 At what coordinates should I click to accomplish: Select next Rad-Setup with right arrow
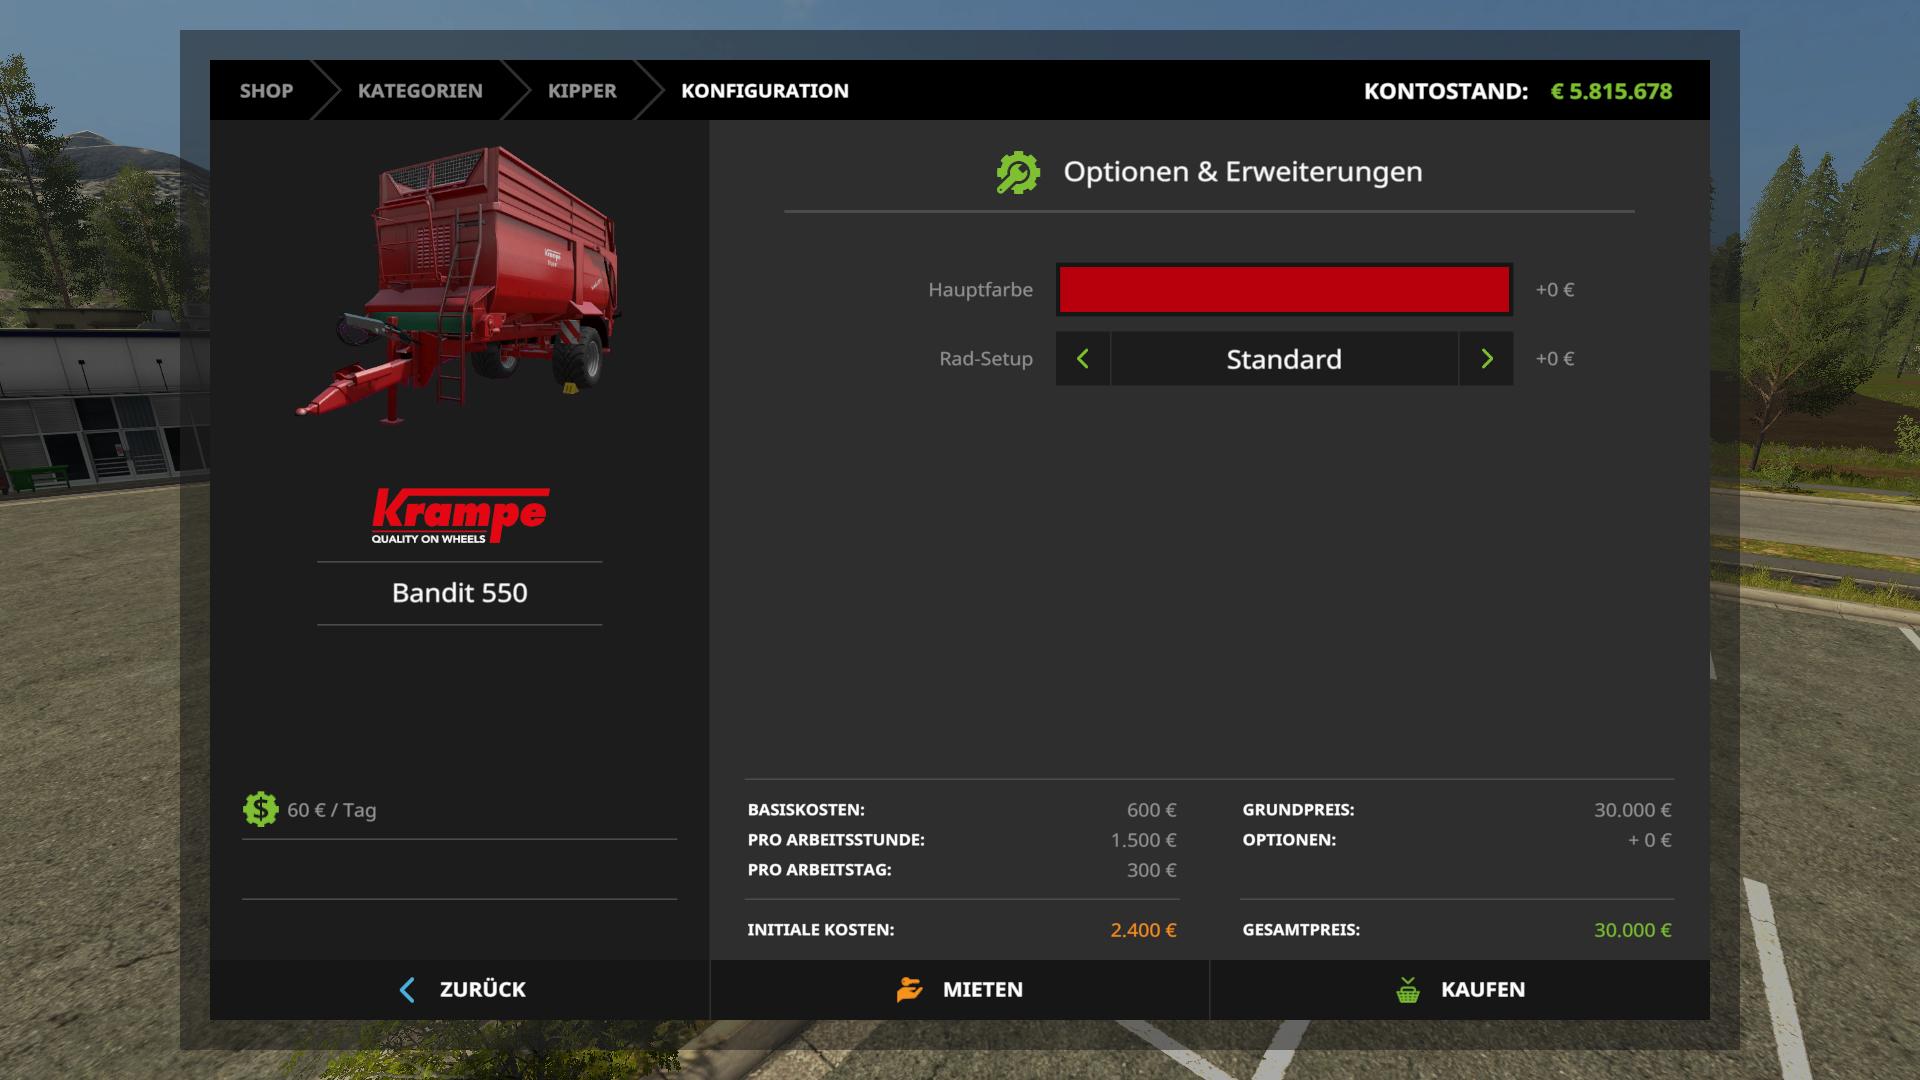point(1486,359)
